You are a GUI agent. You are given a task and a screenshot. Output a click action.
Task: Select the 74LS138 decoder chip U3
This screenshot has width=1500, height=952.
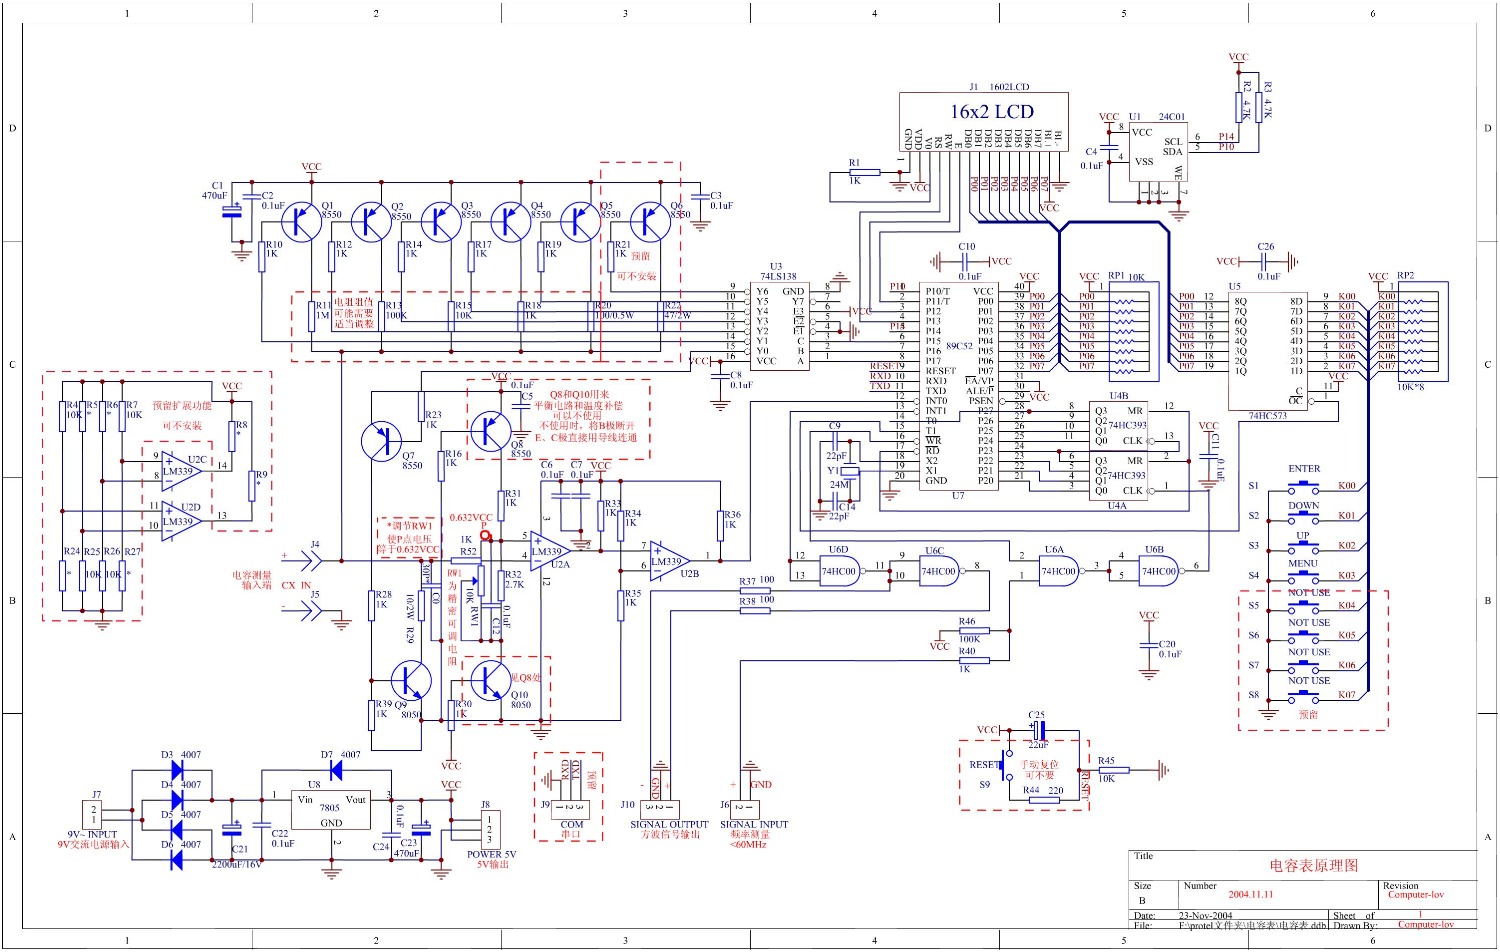[x=780, y=327]
